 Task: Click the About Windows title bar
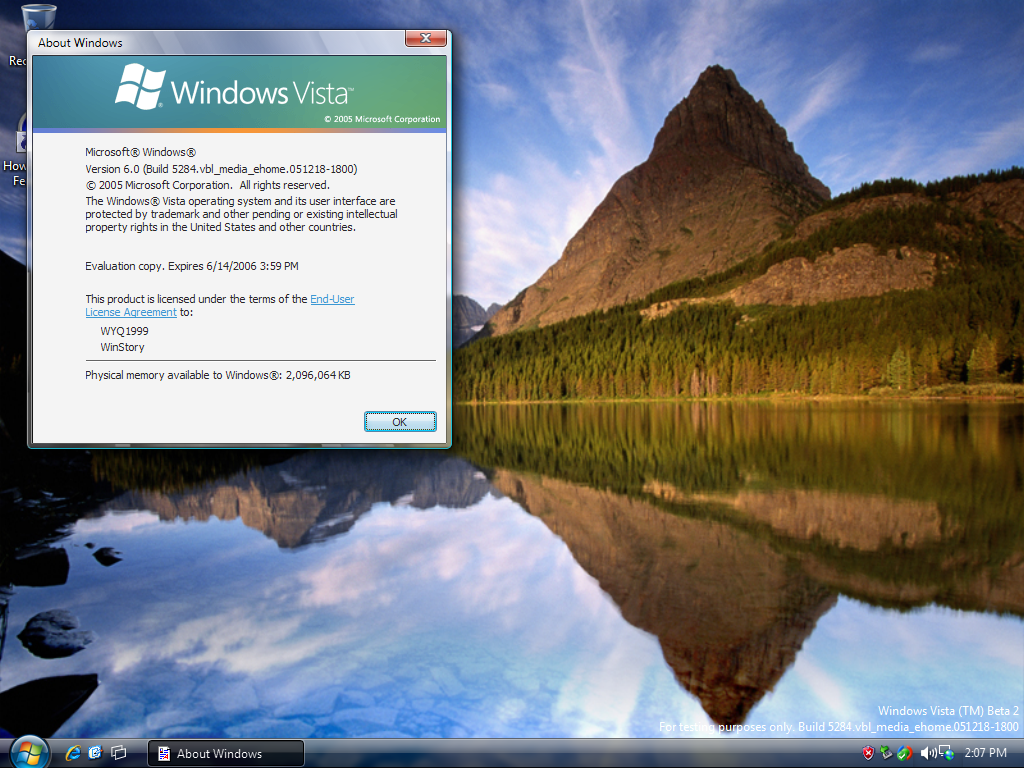219,42
